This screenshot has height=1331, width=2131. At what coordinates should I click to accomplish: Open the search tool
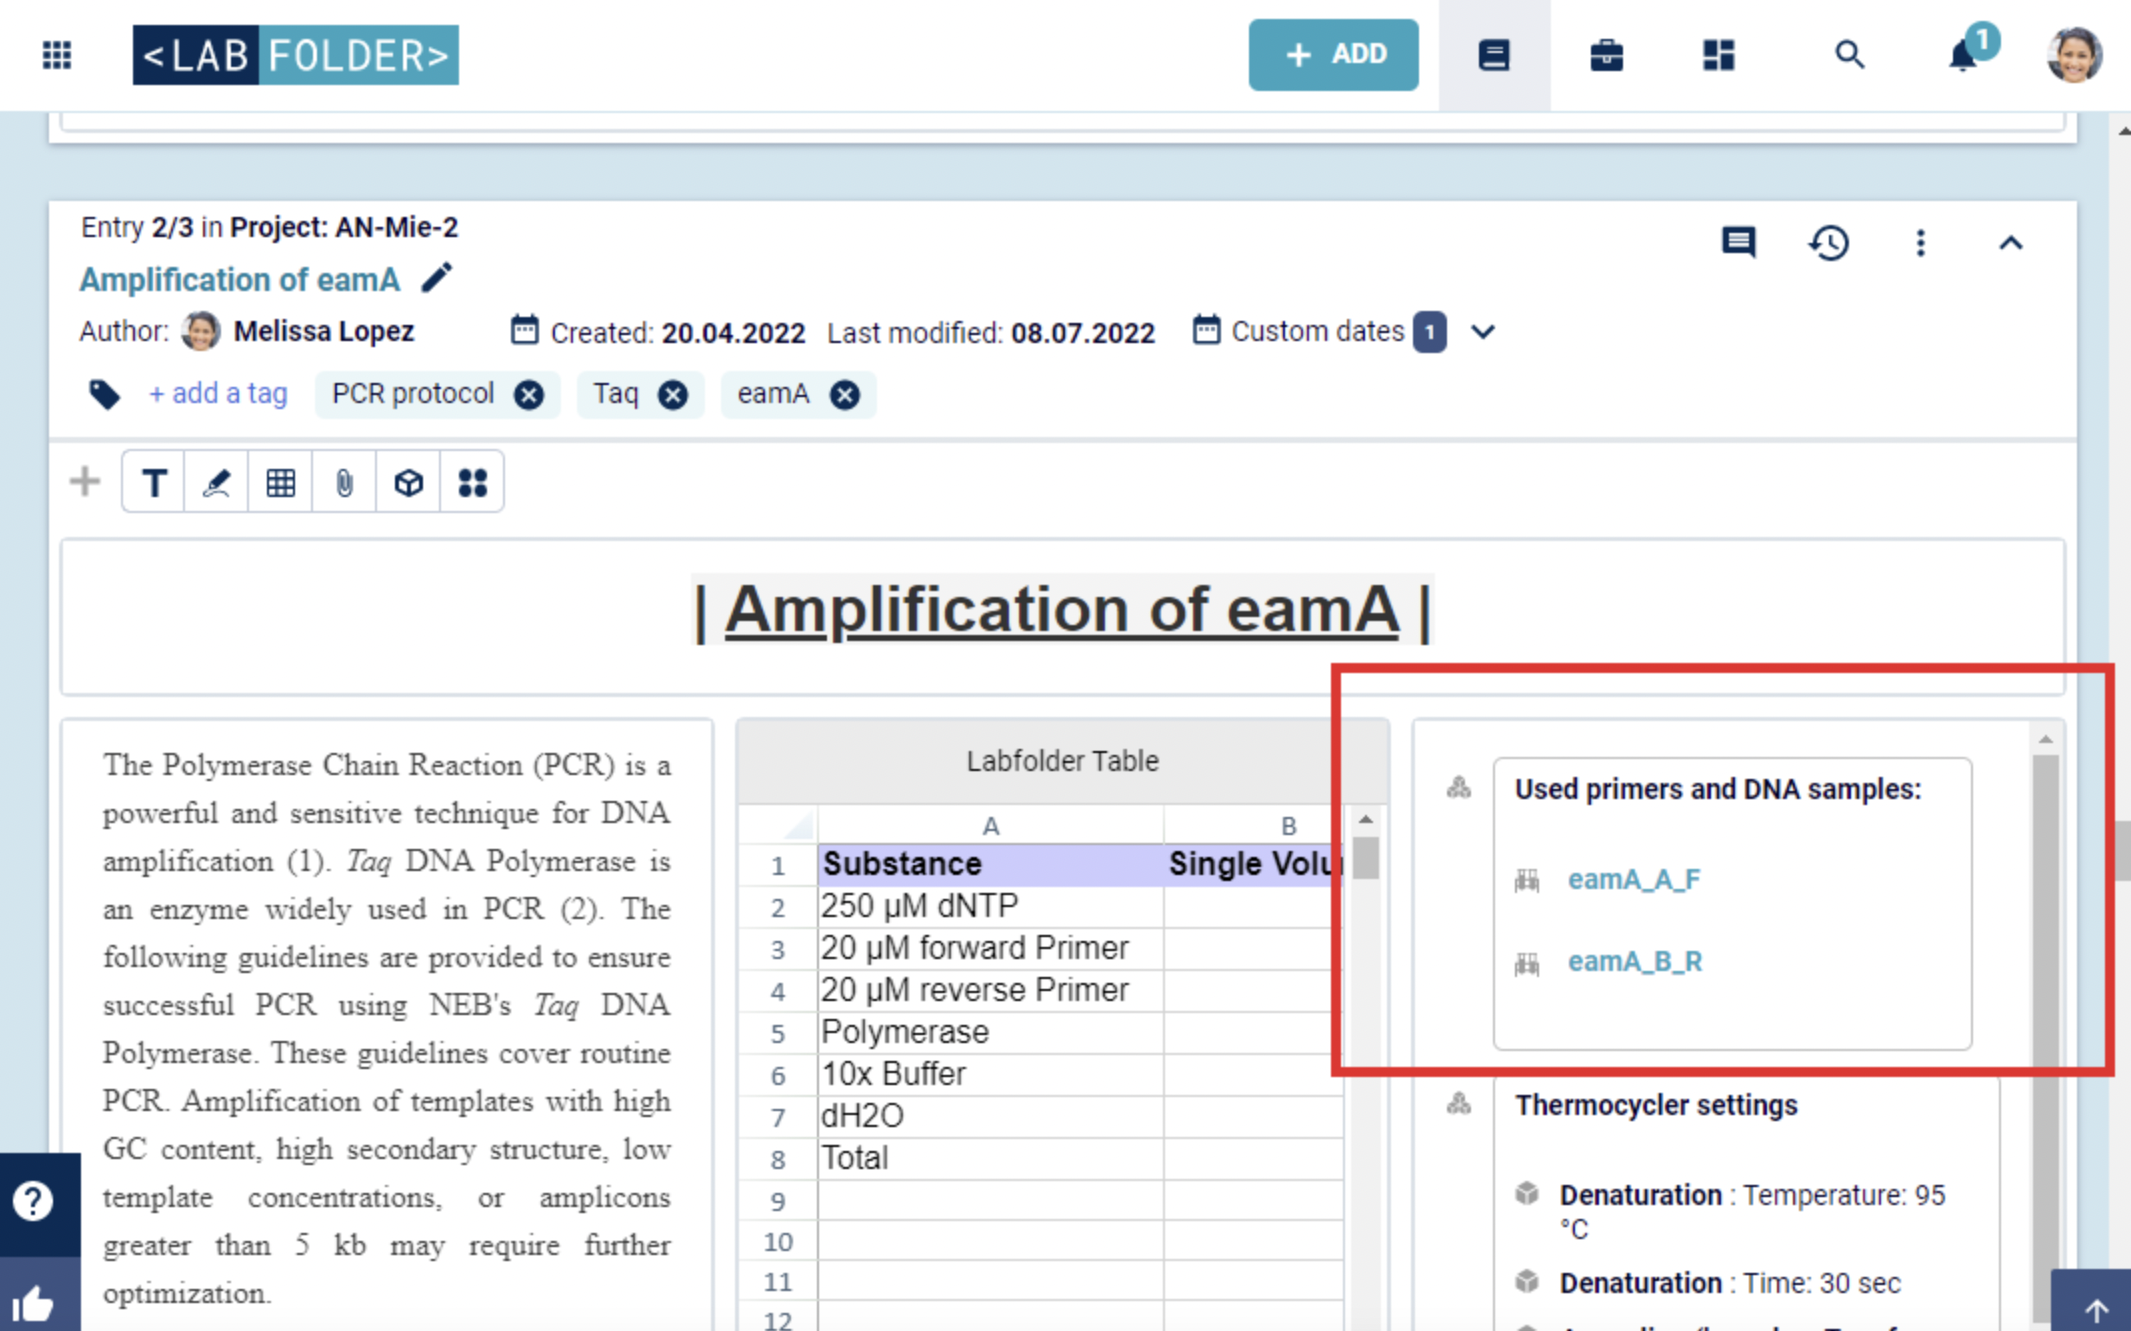[x=1849, y=55]
